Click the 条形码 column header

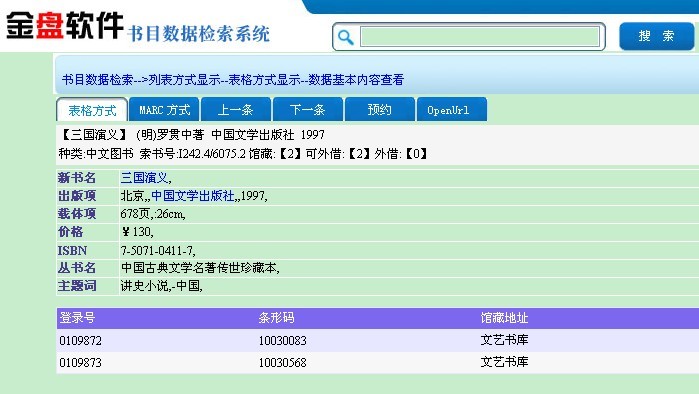pyautogui.click(x=276, y=318)
